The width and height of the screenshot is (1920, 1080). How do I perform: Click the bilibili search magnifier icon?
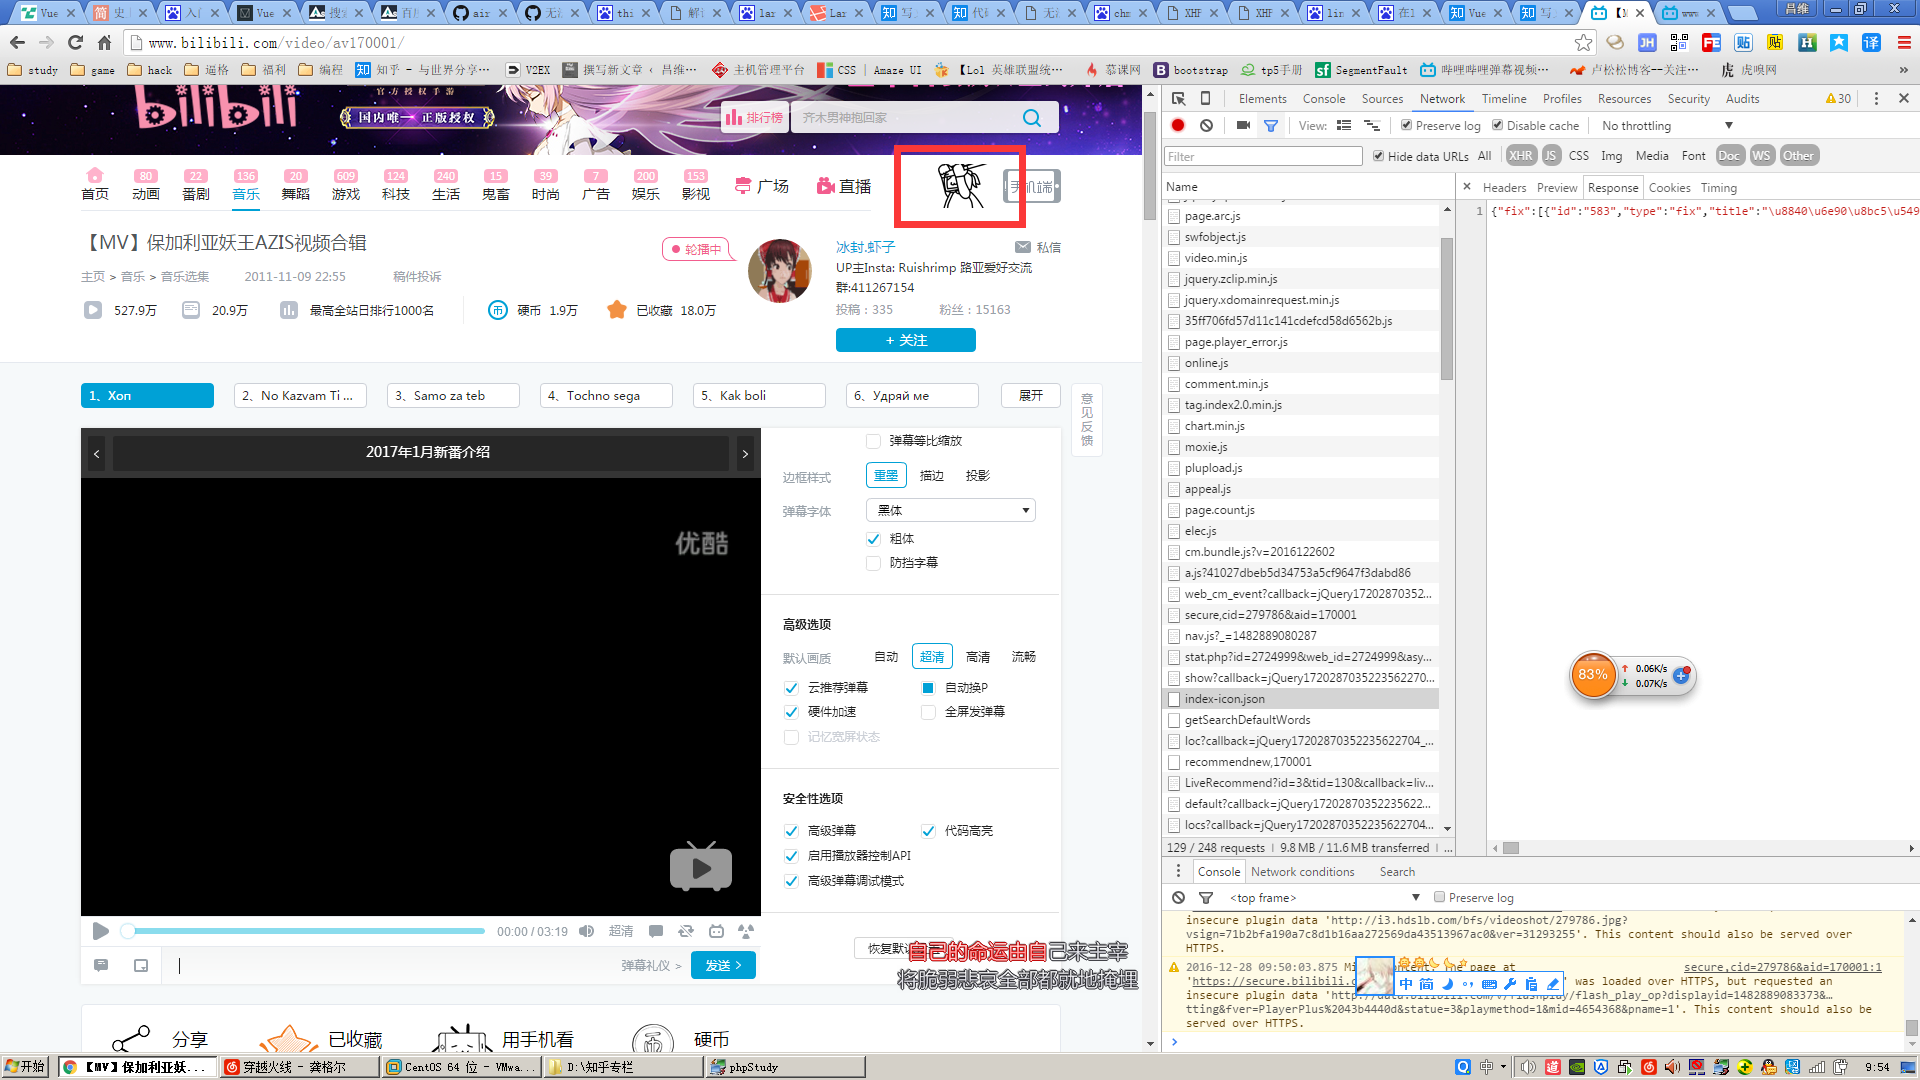coord(1031,118)
